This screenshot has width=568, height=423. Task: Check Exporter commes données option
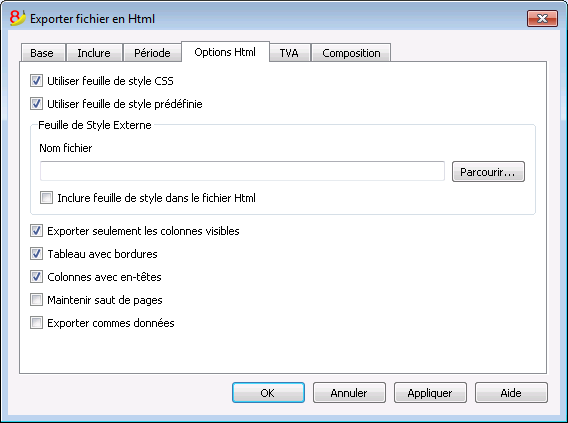pos(36,323)
